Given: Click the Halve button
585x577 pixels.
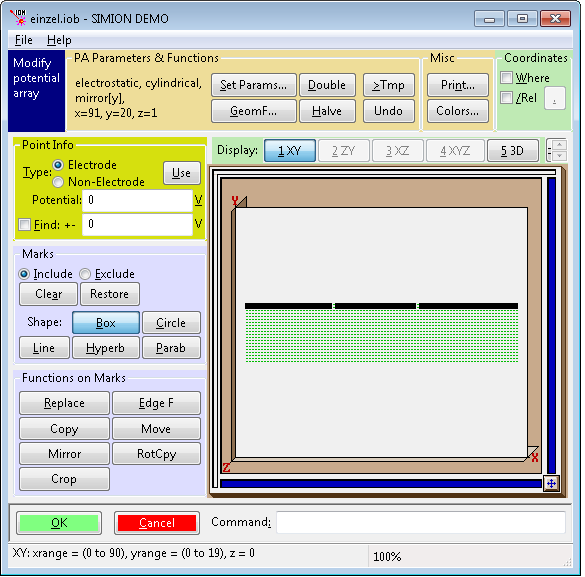Looking at the screenshot, I should [327, 111].
